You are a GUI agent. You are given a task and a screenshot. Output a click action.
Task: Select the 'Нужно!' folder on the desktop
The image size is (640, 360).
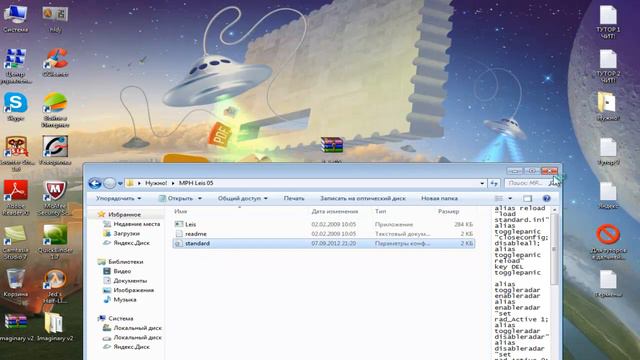coord(608,107)
